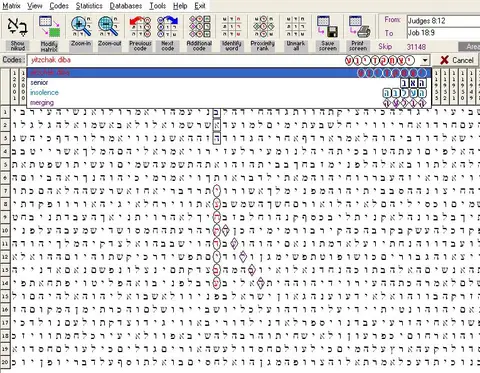Click the red-circled letter in row 7
Screen dimensions: 480x373
click(216, 191)
